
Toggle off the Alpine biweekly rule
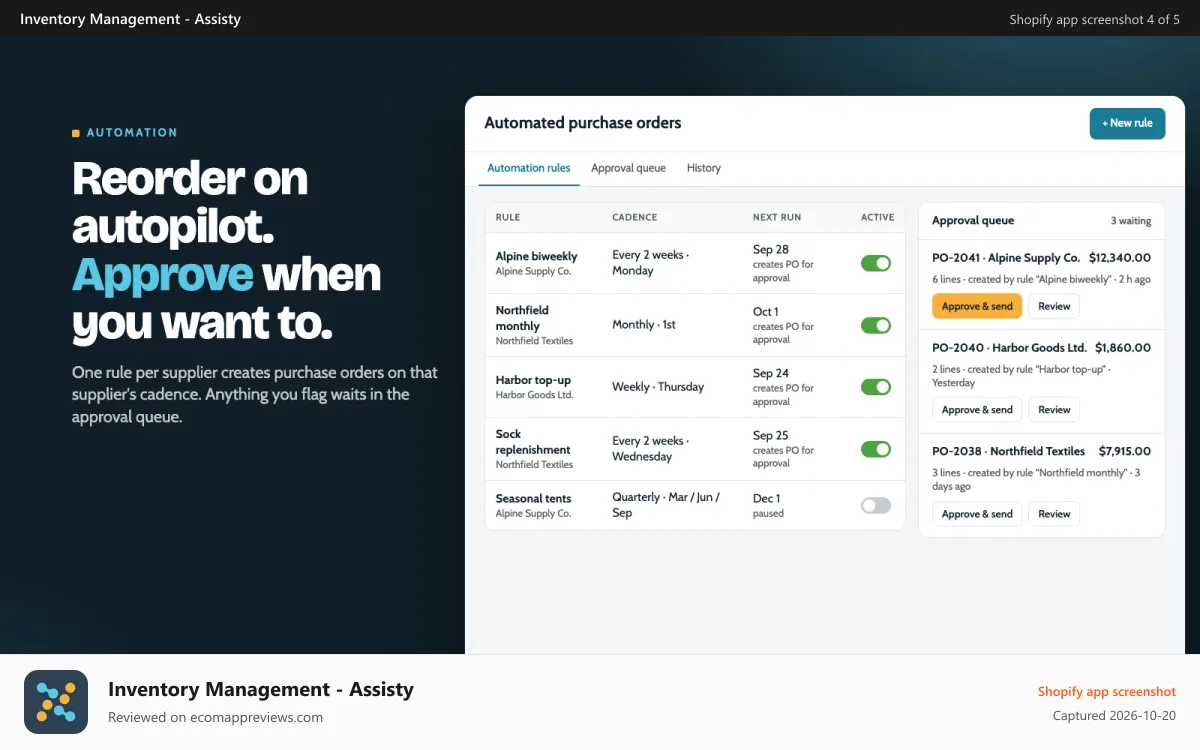(876, 263)
